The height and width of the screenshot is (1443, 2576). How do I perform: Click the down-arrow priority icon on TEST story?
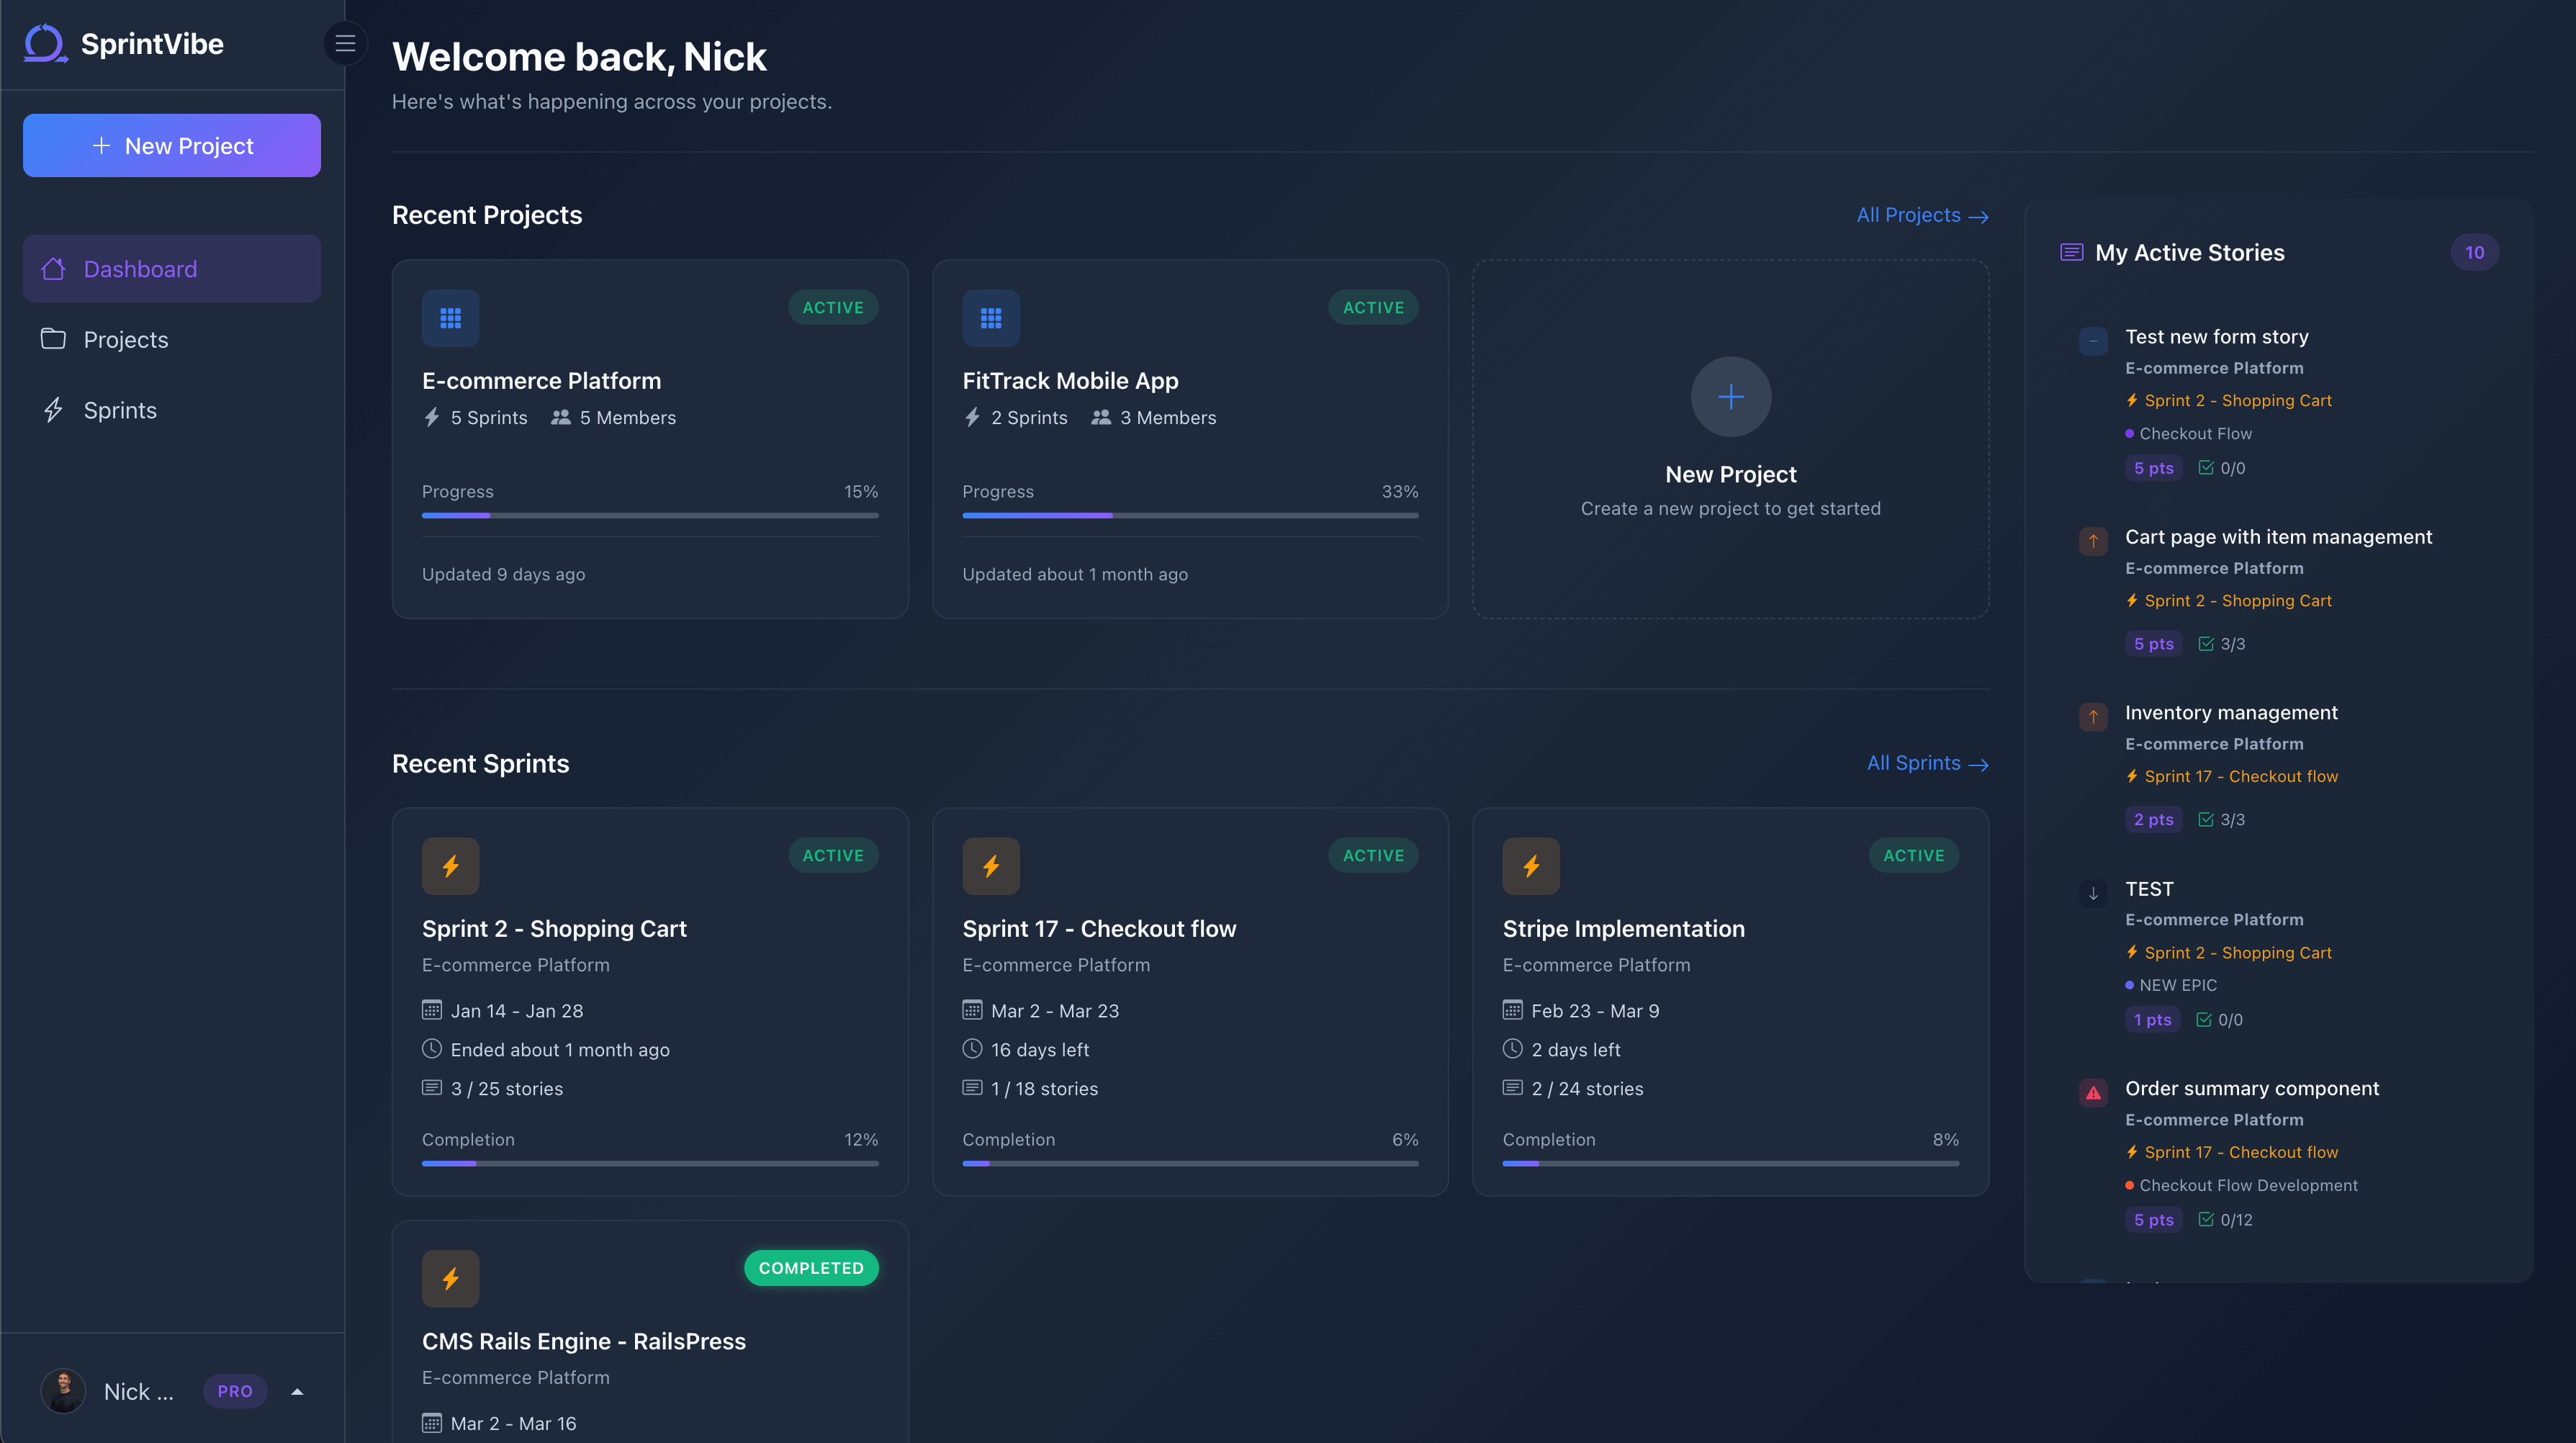[x=2093, y=893]
